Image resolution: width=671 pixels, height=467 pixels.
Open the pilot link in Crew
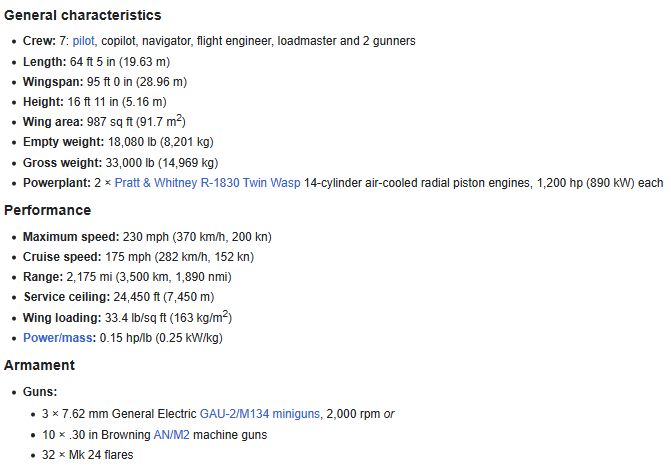click(x=83, y=41)
